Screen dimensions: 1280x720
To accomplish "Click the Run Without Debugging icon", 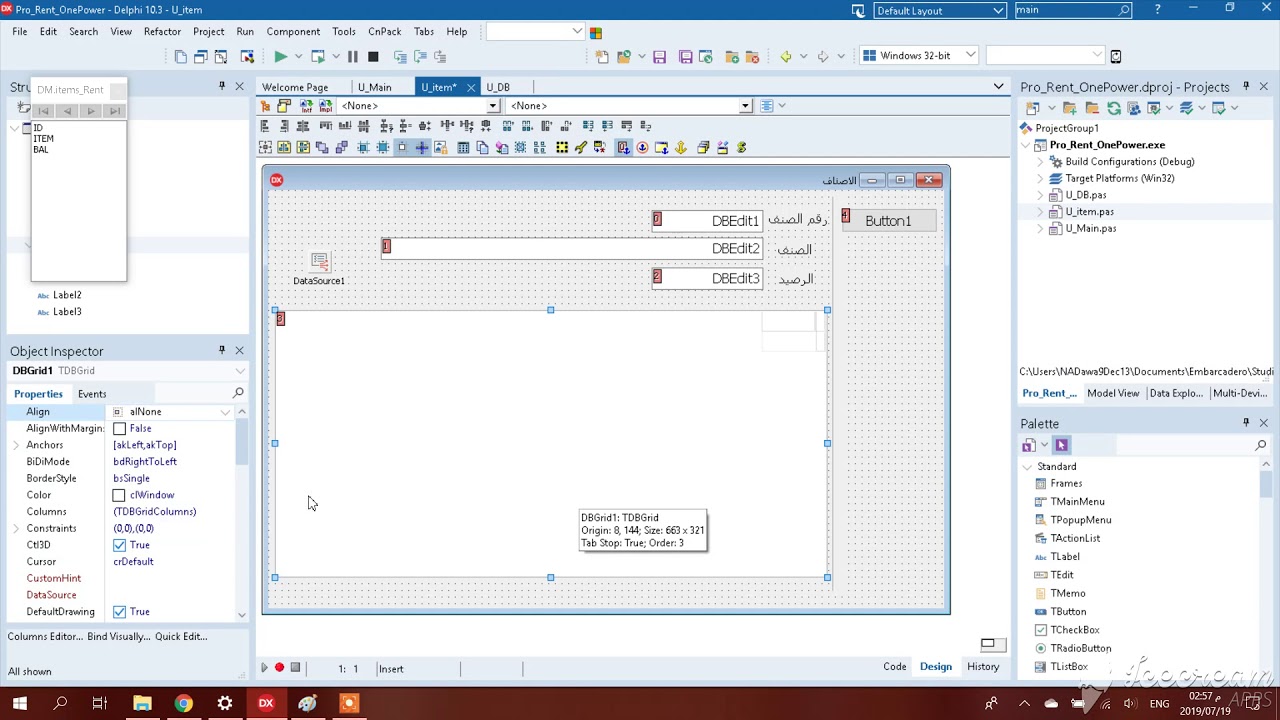I will (x=318, y=57).
